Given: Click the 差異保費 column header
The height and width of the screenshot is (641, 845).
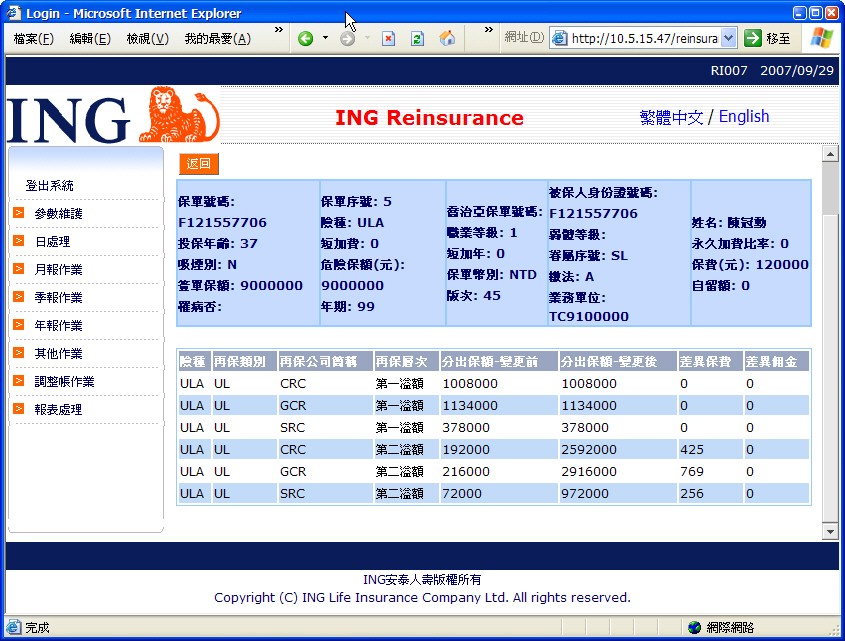Looking at the screenshot, I should [710, 362].
